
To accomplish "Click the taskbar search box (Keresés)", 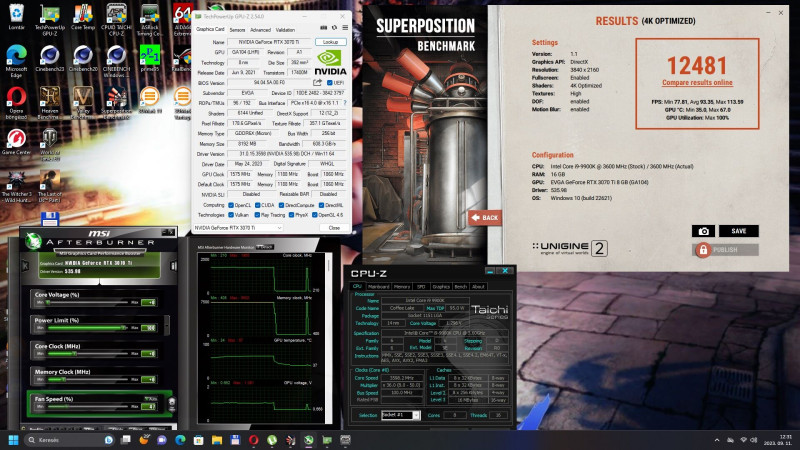I will click(70, 440).
